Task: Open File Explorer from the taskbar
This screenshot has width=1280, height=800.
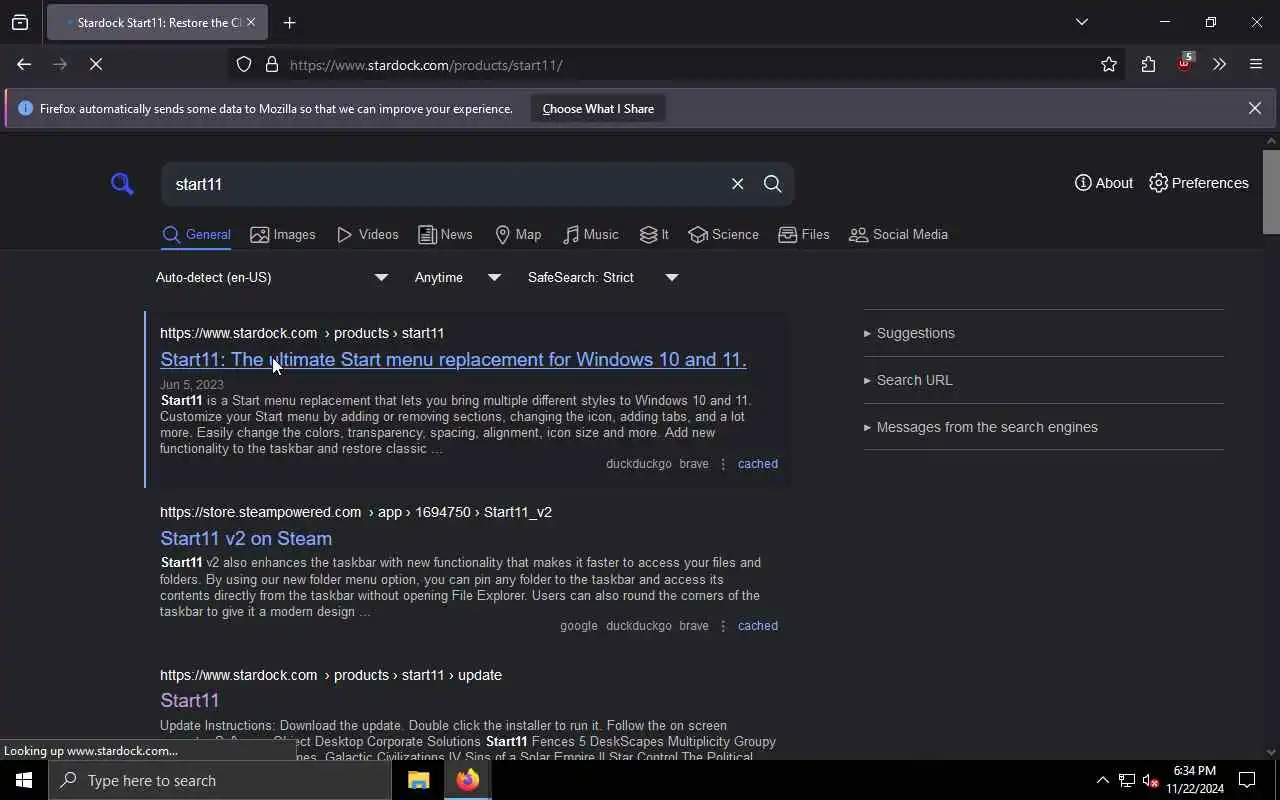Action: [x=418, y=780]
